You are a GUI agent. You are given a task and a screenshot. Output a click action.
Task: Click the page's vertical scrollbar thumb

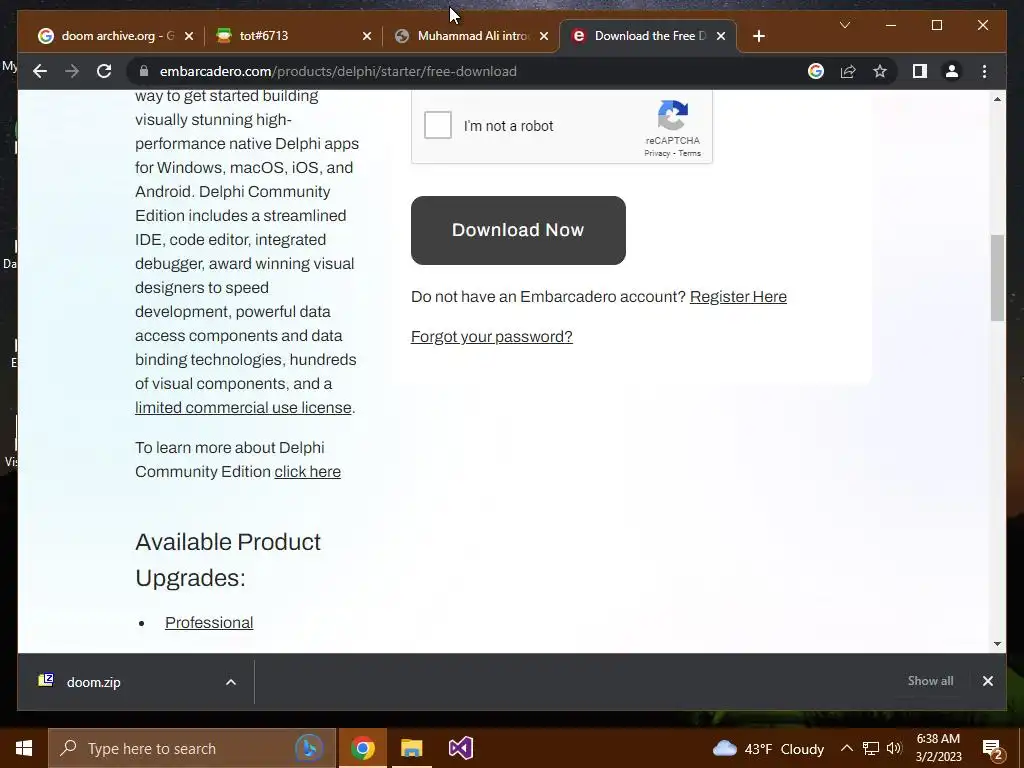(x=997, y=278)
